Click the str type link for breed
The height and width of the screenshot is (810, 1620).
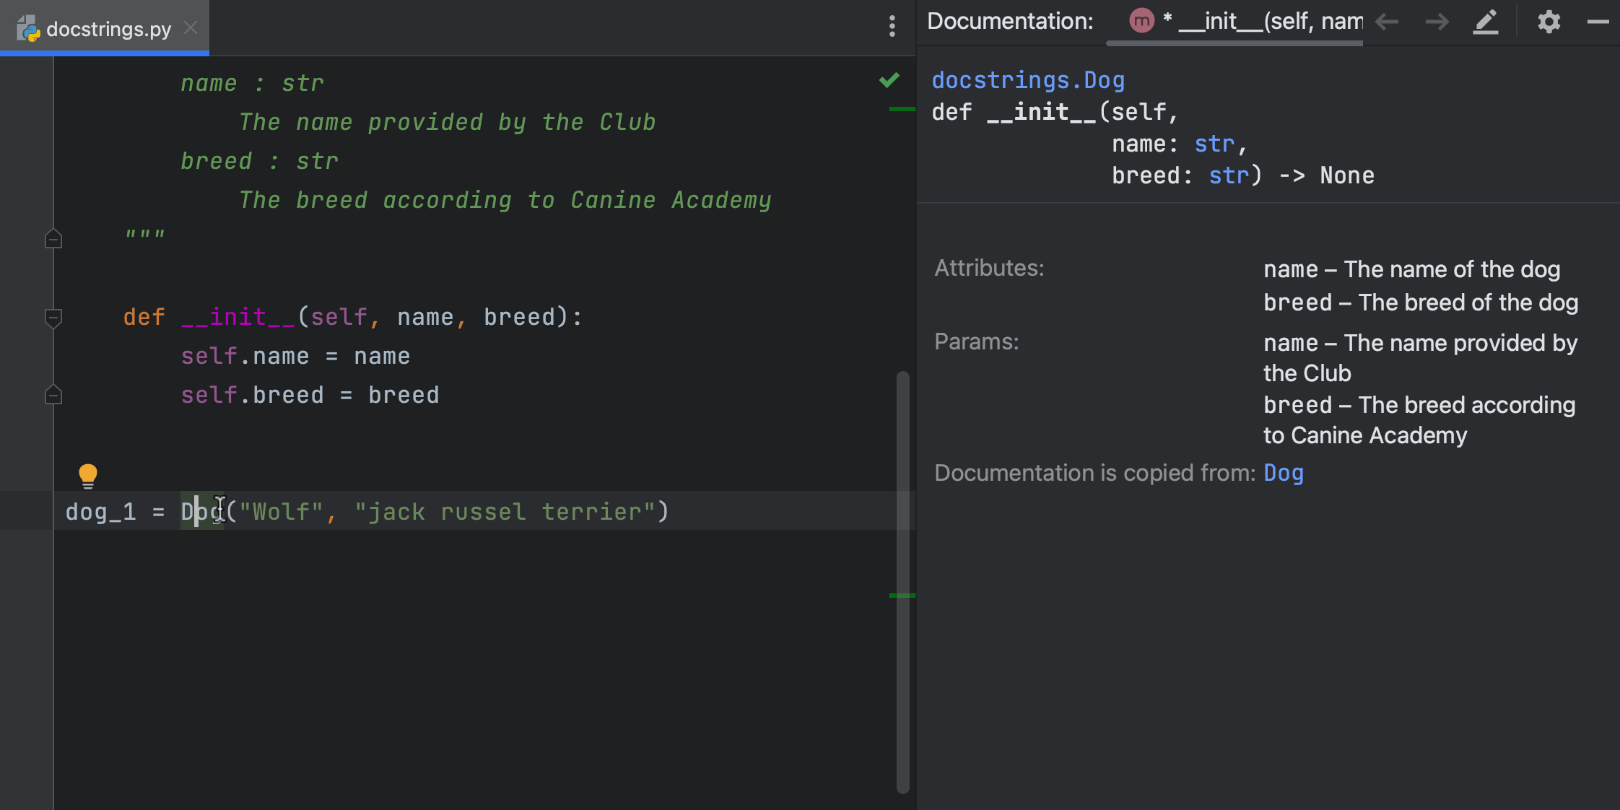(x=1229, y=176)
